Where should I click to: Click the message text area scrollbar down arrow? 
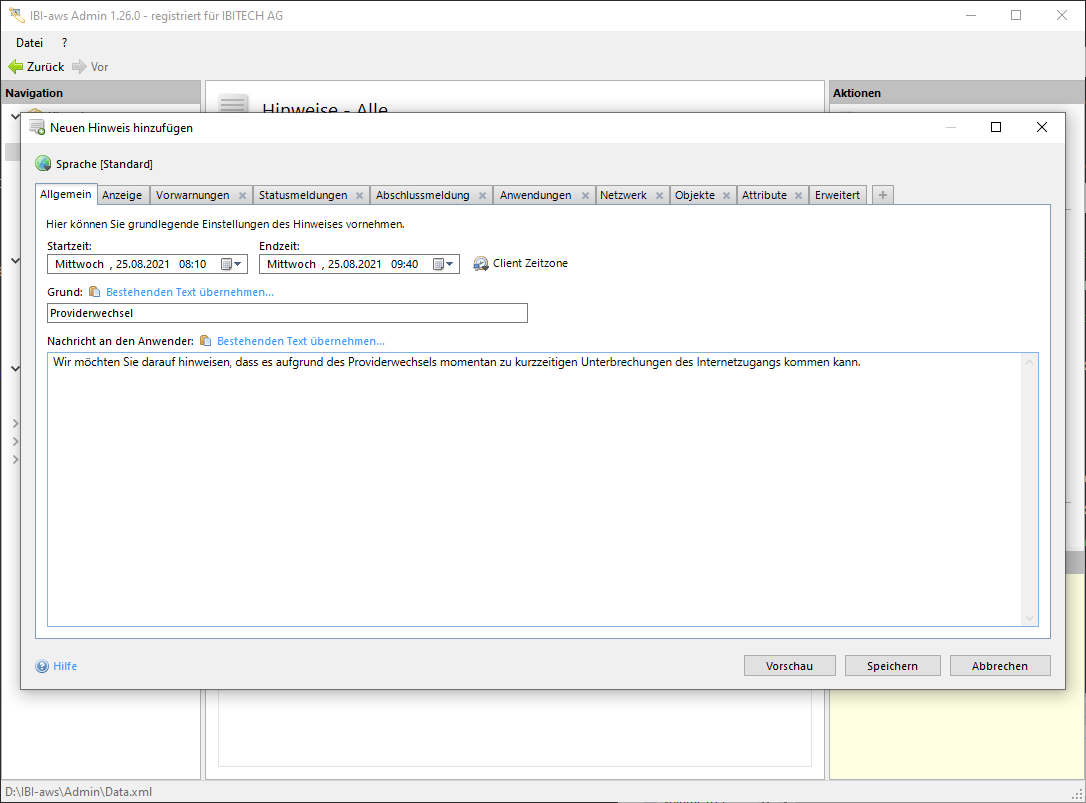point(1030,619)
